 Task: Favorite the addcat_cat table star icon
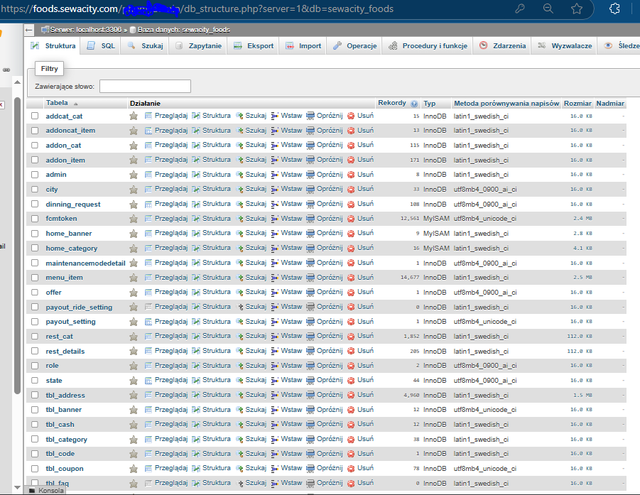click(133, 116)
